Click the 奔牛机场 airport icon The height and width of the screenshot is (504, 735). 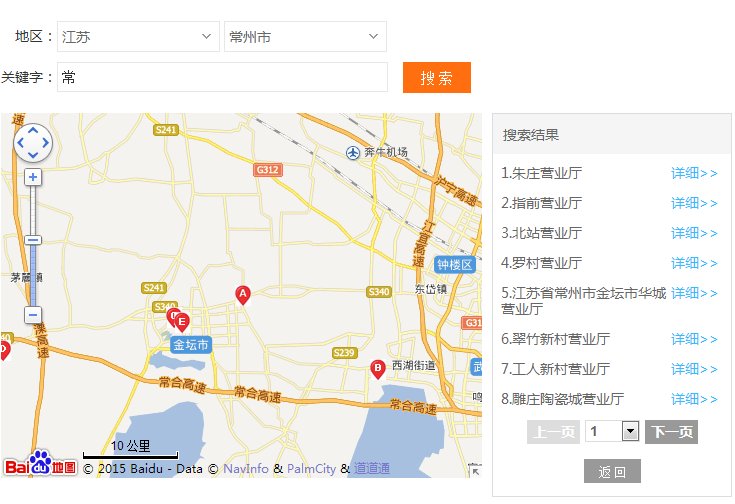click(352, 152)
